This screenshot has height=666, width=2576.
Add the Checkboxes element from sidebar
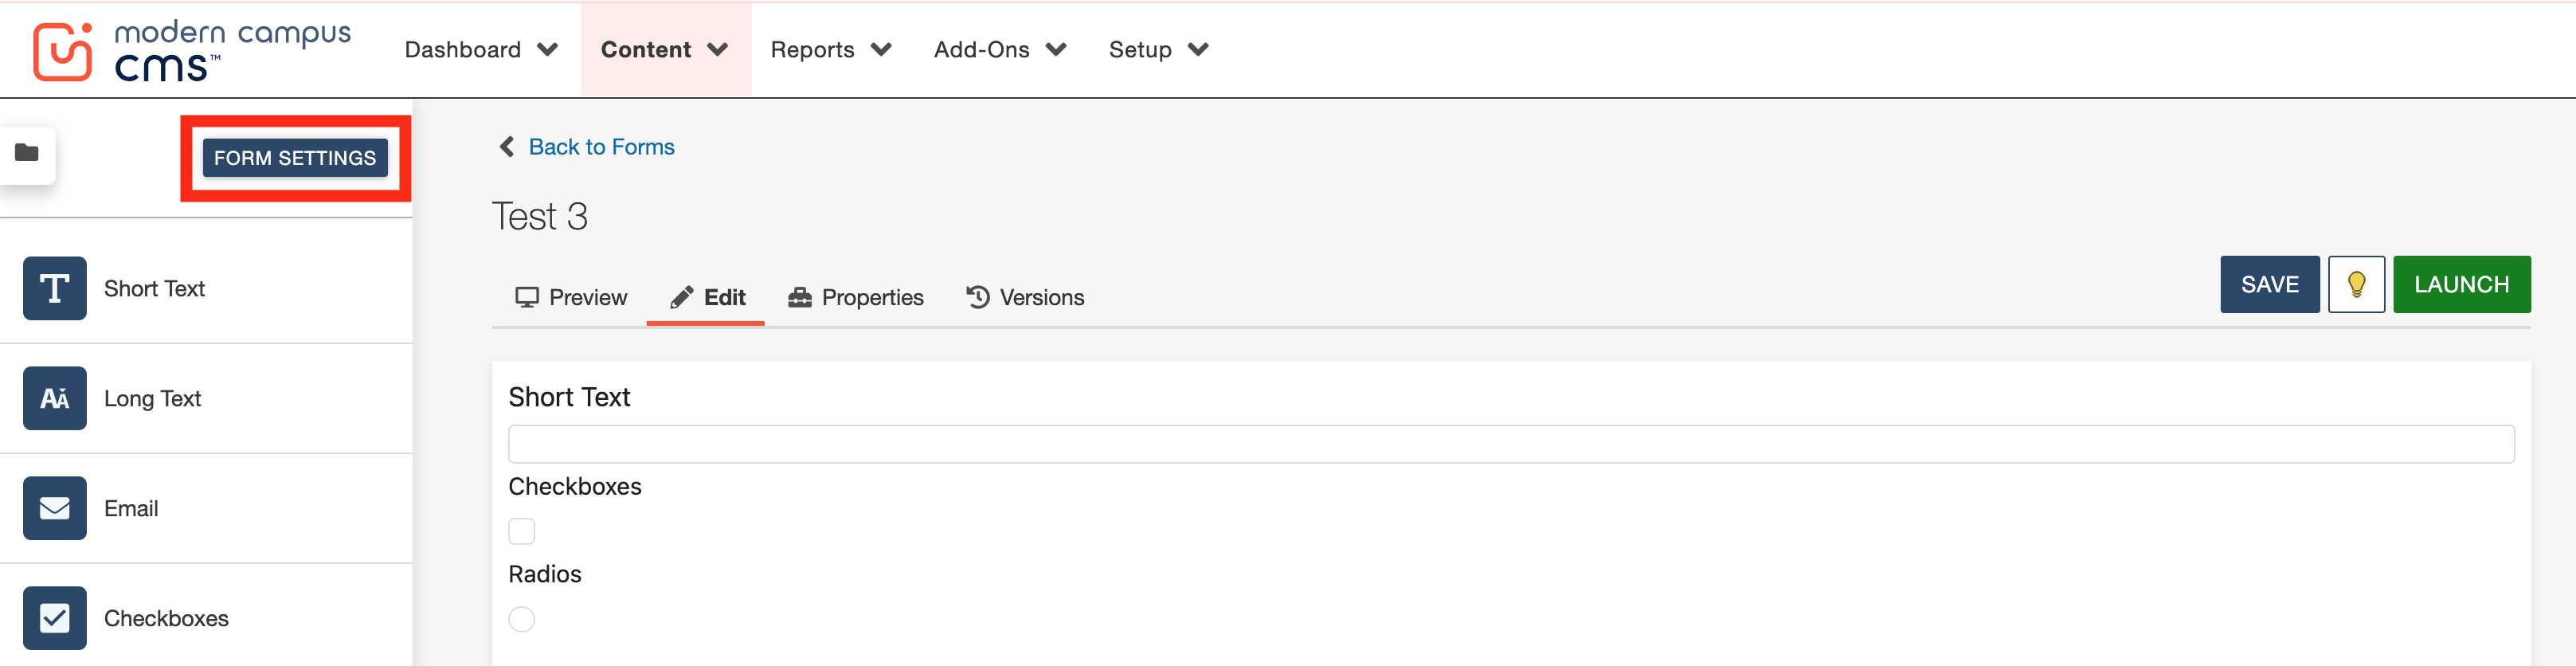click(55, 618)
